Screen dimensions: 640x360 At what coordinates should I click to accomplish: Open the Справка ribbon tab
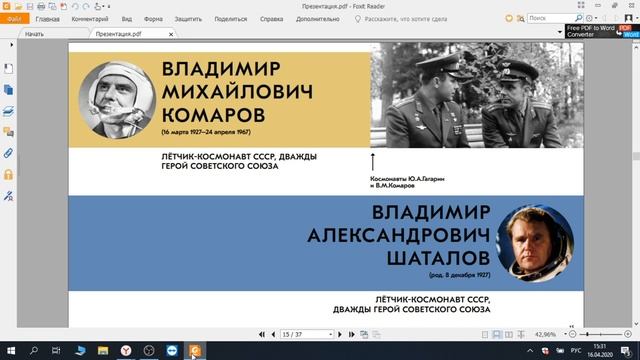point(271,19)
